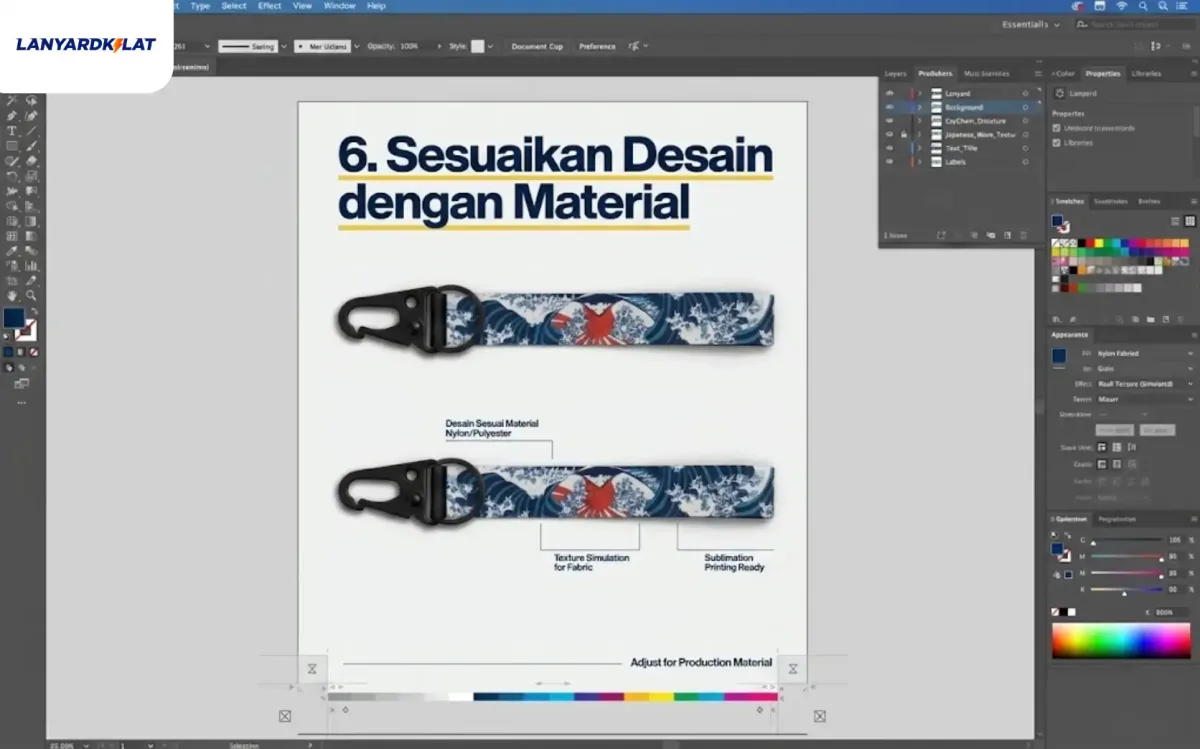Open the three-dot Edit Toolbar button

click(21, 403)
